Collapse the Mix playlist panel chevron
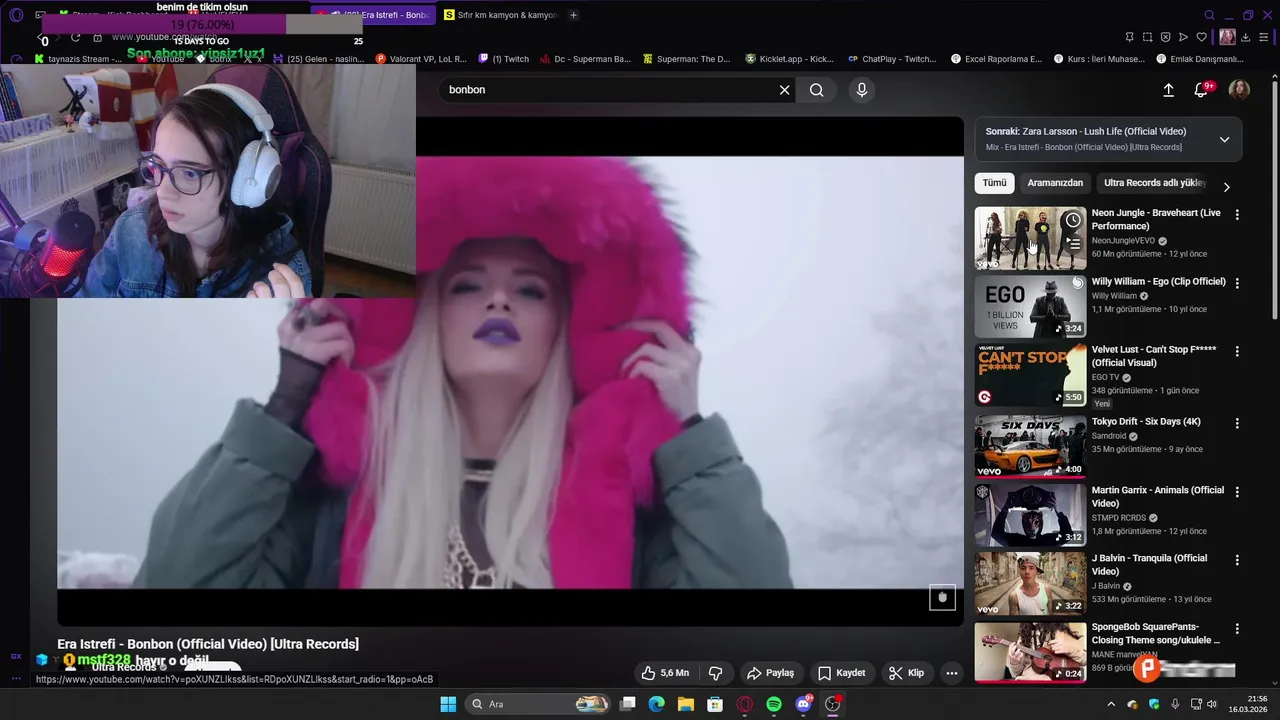The height and width of the screenshot is (720, 1280). pyautogui.click(x=1224, y=139)
